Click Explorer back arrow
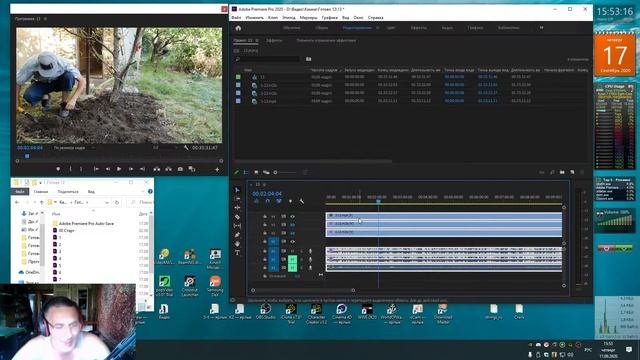Viewport: 640px width, 360px height. [x=17, y=202]
